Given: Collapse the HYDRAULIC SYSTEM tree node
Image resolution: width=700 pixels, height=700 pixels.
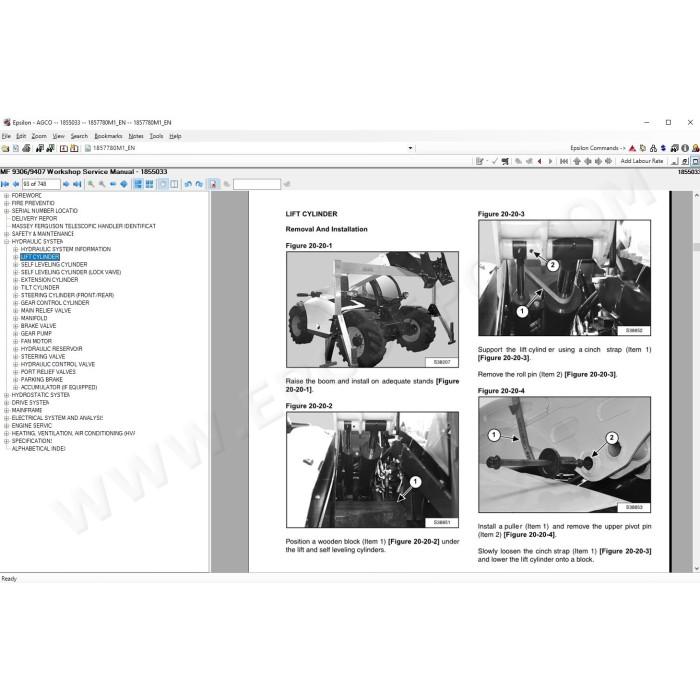Looking at the screenshot, I should [6, 242].
